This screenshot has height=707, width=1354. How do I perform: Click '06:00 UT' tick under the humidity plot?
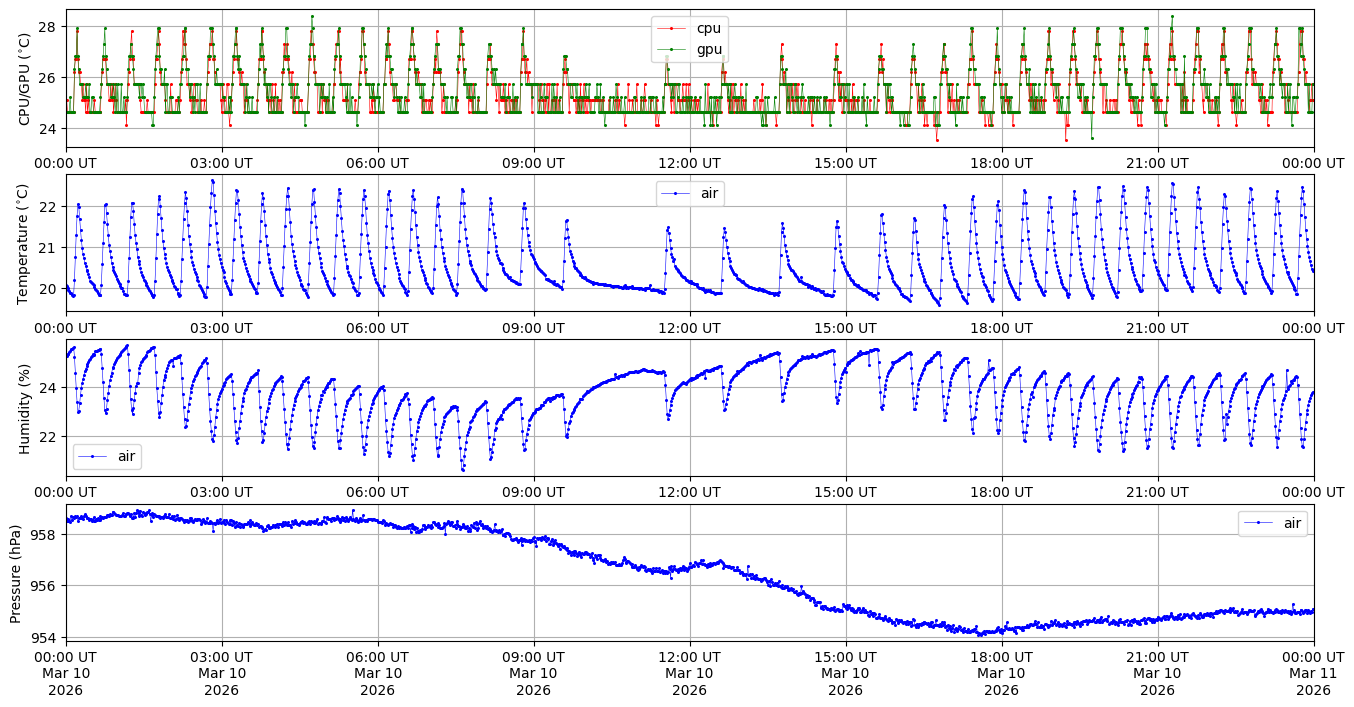pyautogui.click(x=378, y=491)
